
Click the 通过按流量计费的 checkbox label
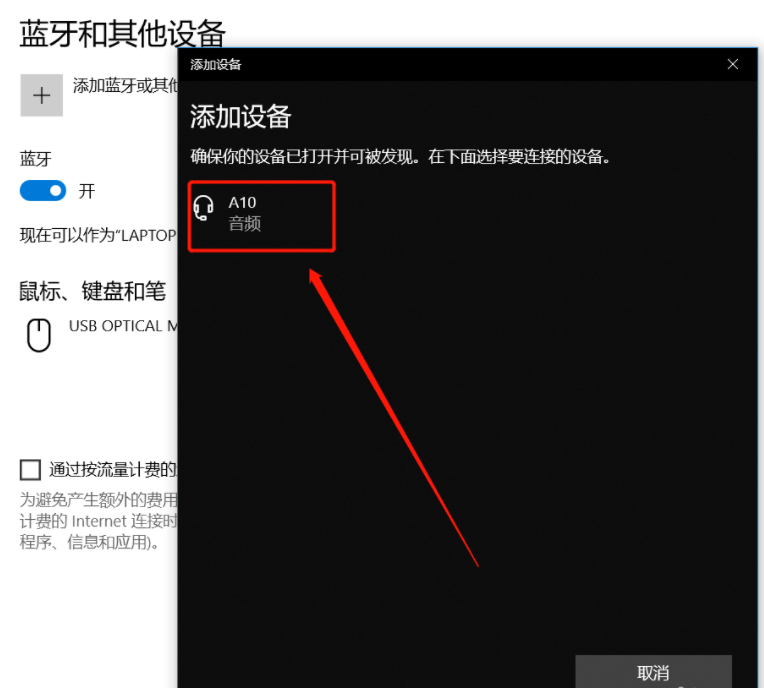point(113,470)
